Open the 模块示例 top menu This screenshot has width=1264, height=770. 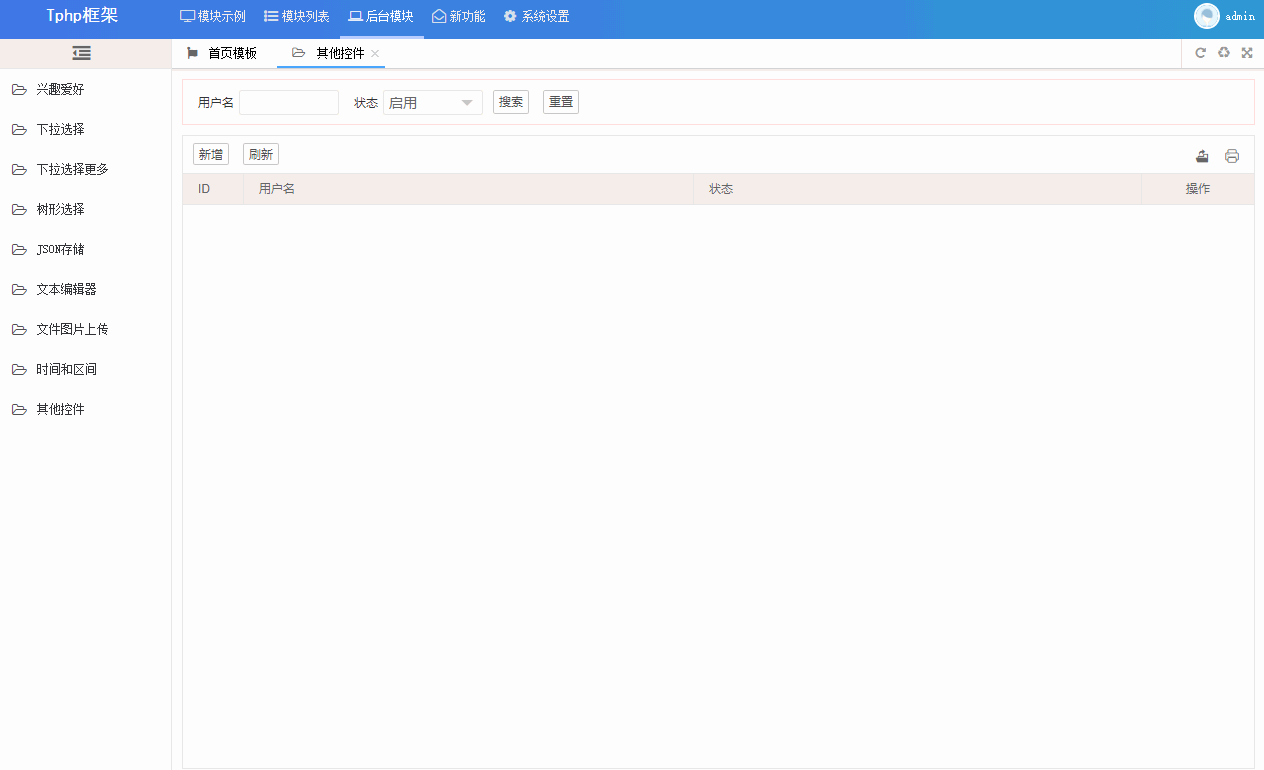(x=213, y=16)
